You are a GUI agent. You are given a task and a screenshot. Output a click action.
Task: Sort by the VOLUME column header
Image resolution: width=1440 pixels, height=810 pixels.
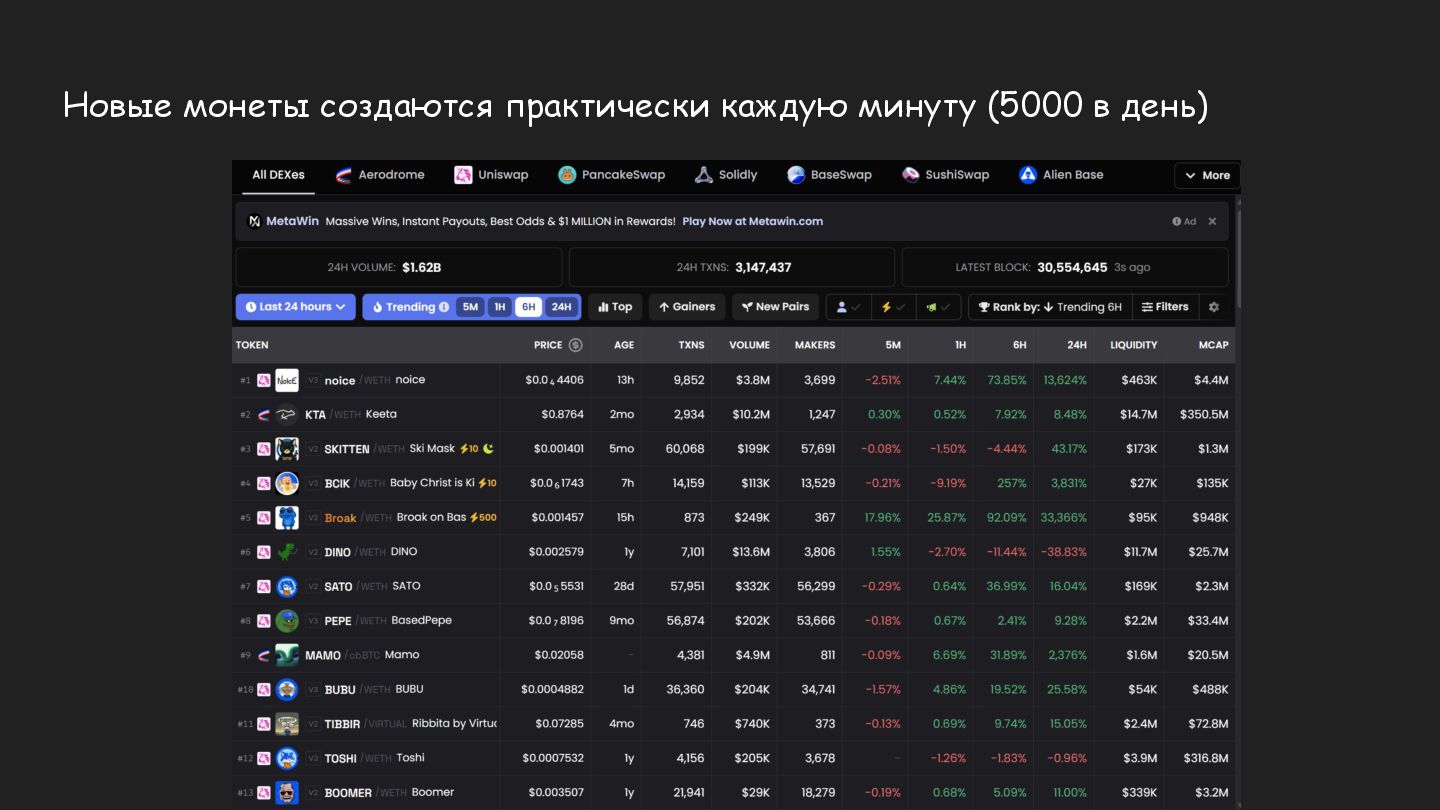click(749, 345)
